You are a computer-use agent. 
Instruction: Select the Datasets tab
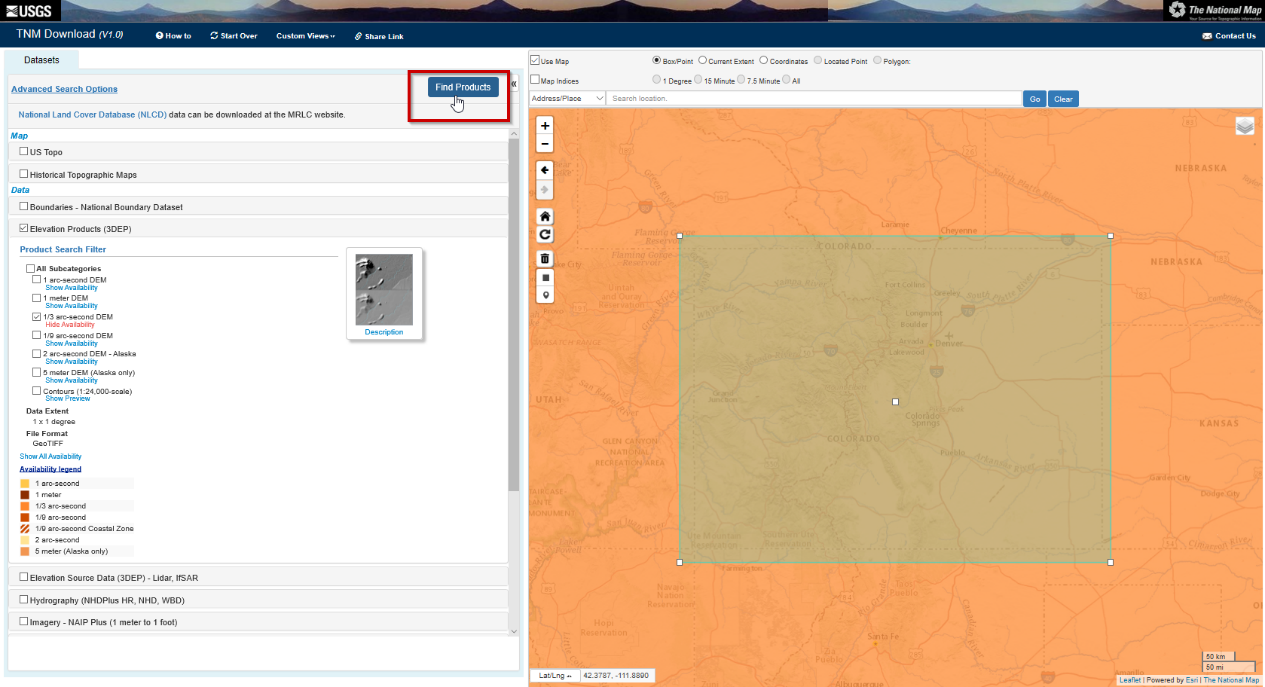click(42, 60)
